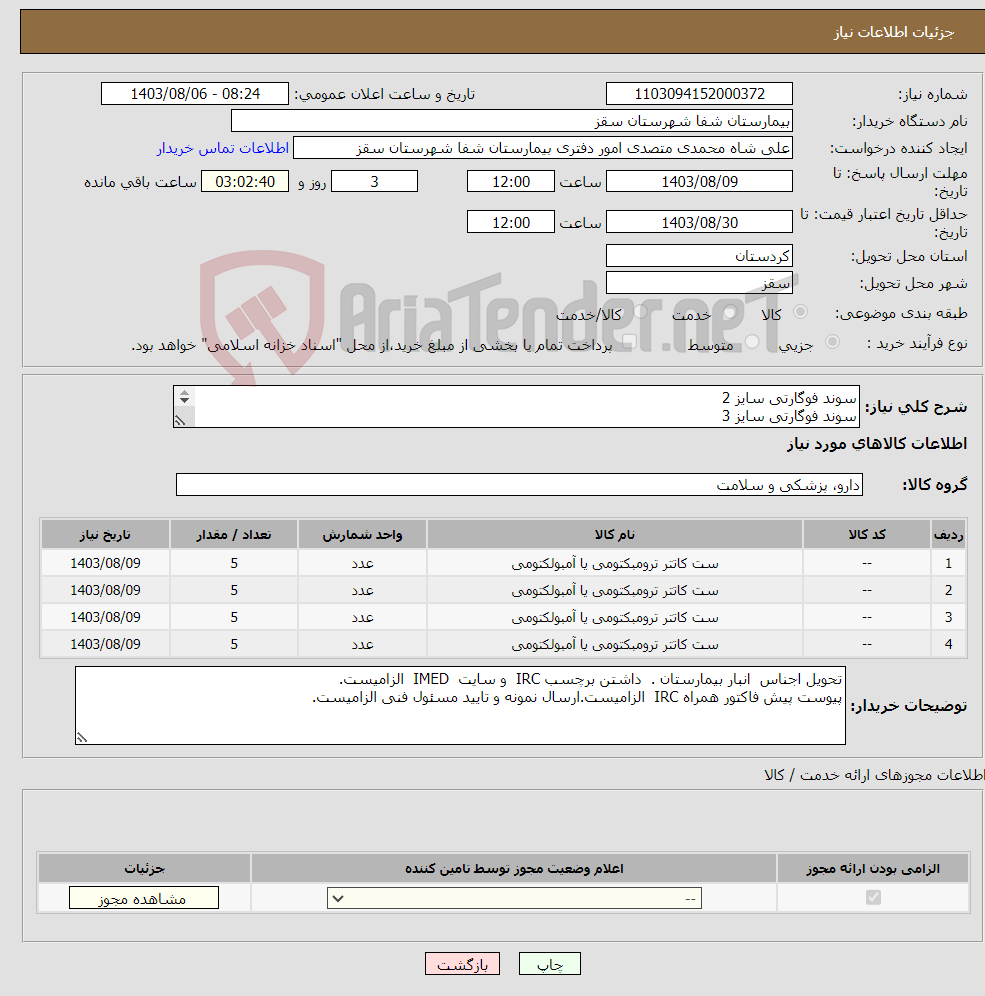Select the کالا/خدمت radio button
This screenshot has width=985, height=996.
click(x=640, y=312)
